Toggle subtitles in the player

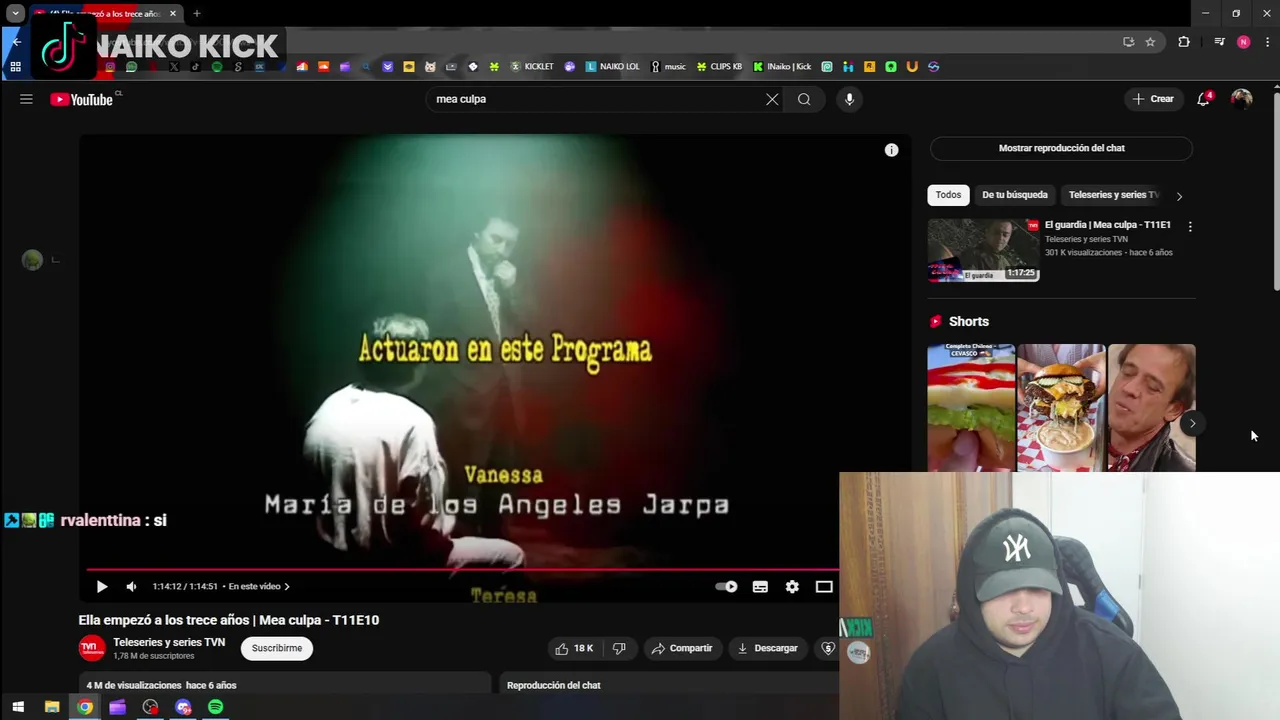760,587
